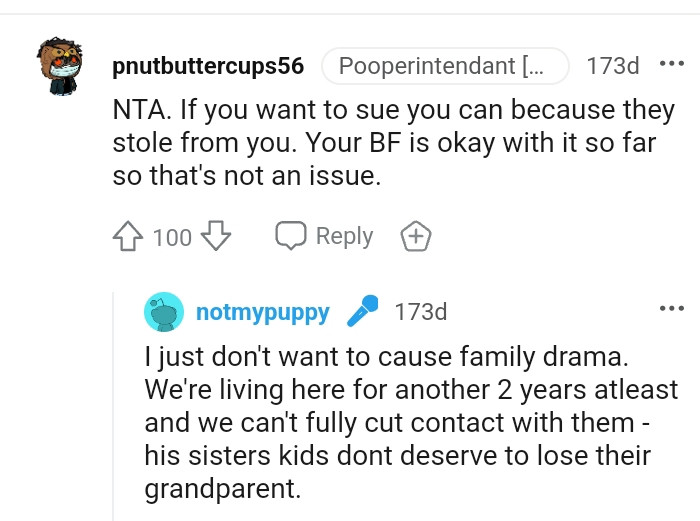Visit the notmypuppy username link
This screenshot has width=700, height=521.
[263, 312]
